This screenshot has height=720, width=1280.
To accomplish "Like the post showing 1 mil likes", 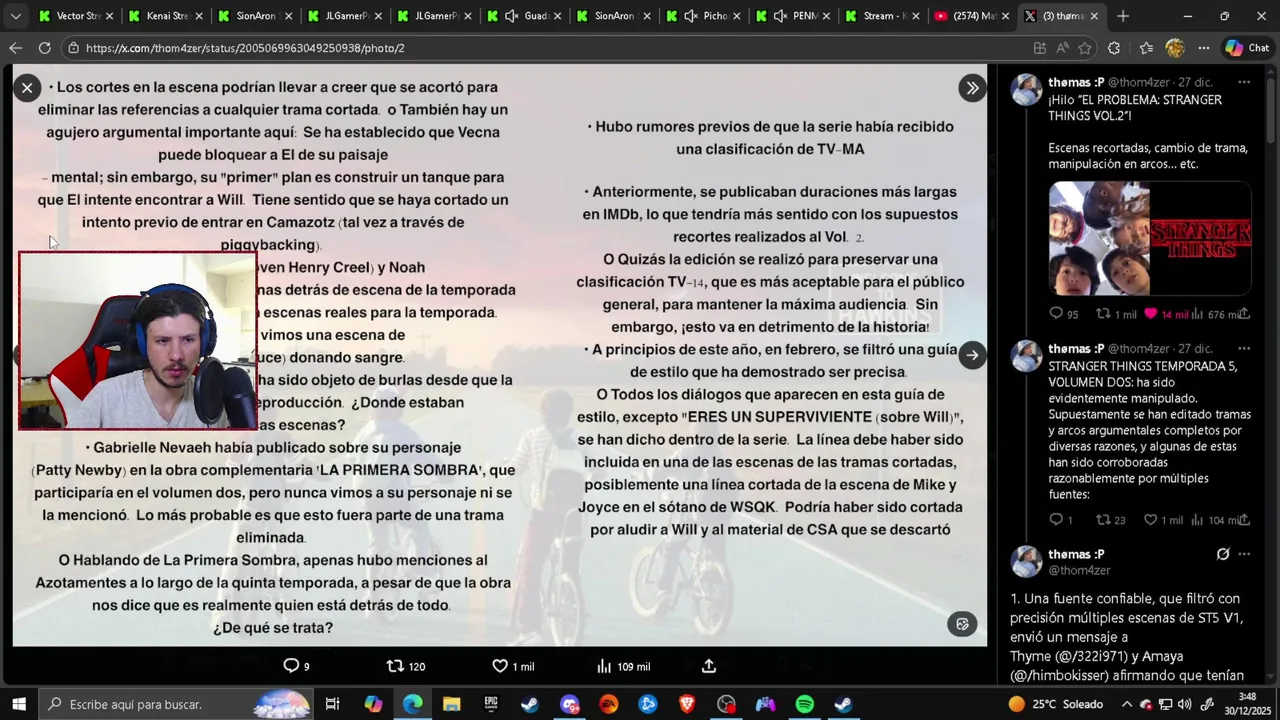I will [512, 666].
